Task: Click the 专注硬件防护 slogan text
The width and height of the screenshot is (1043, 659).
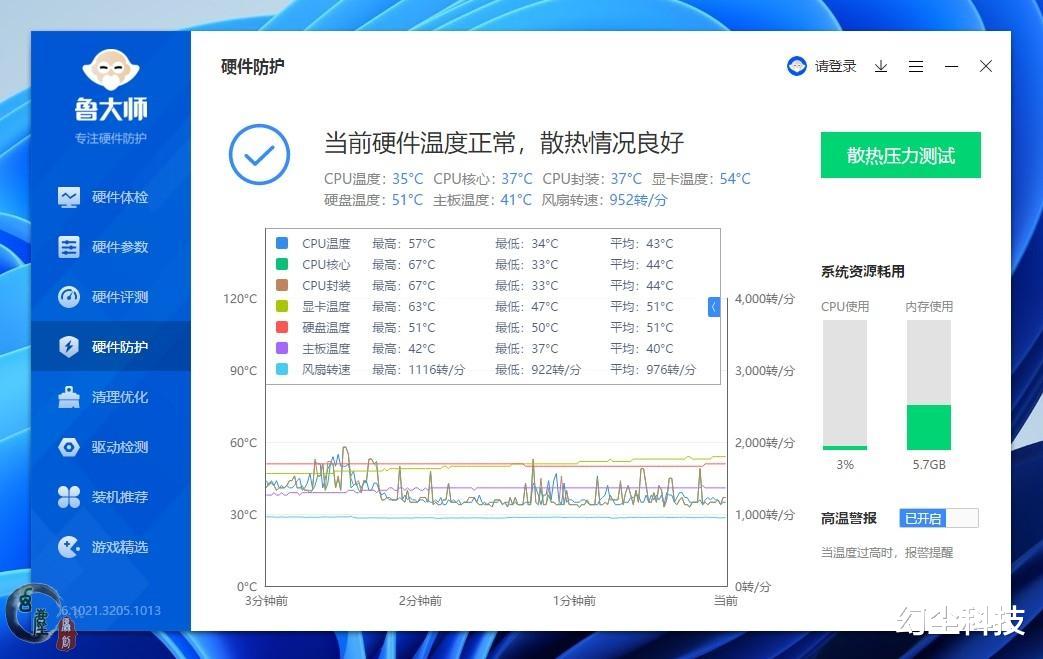Action: 110,138
